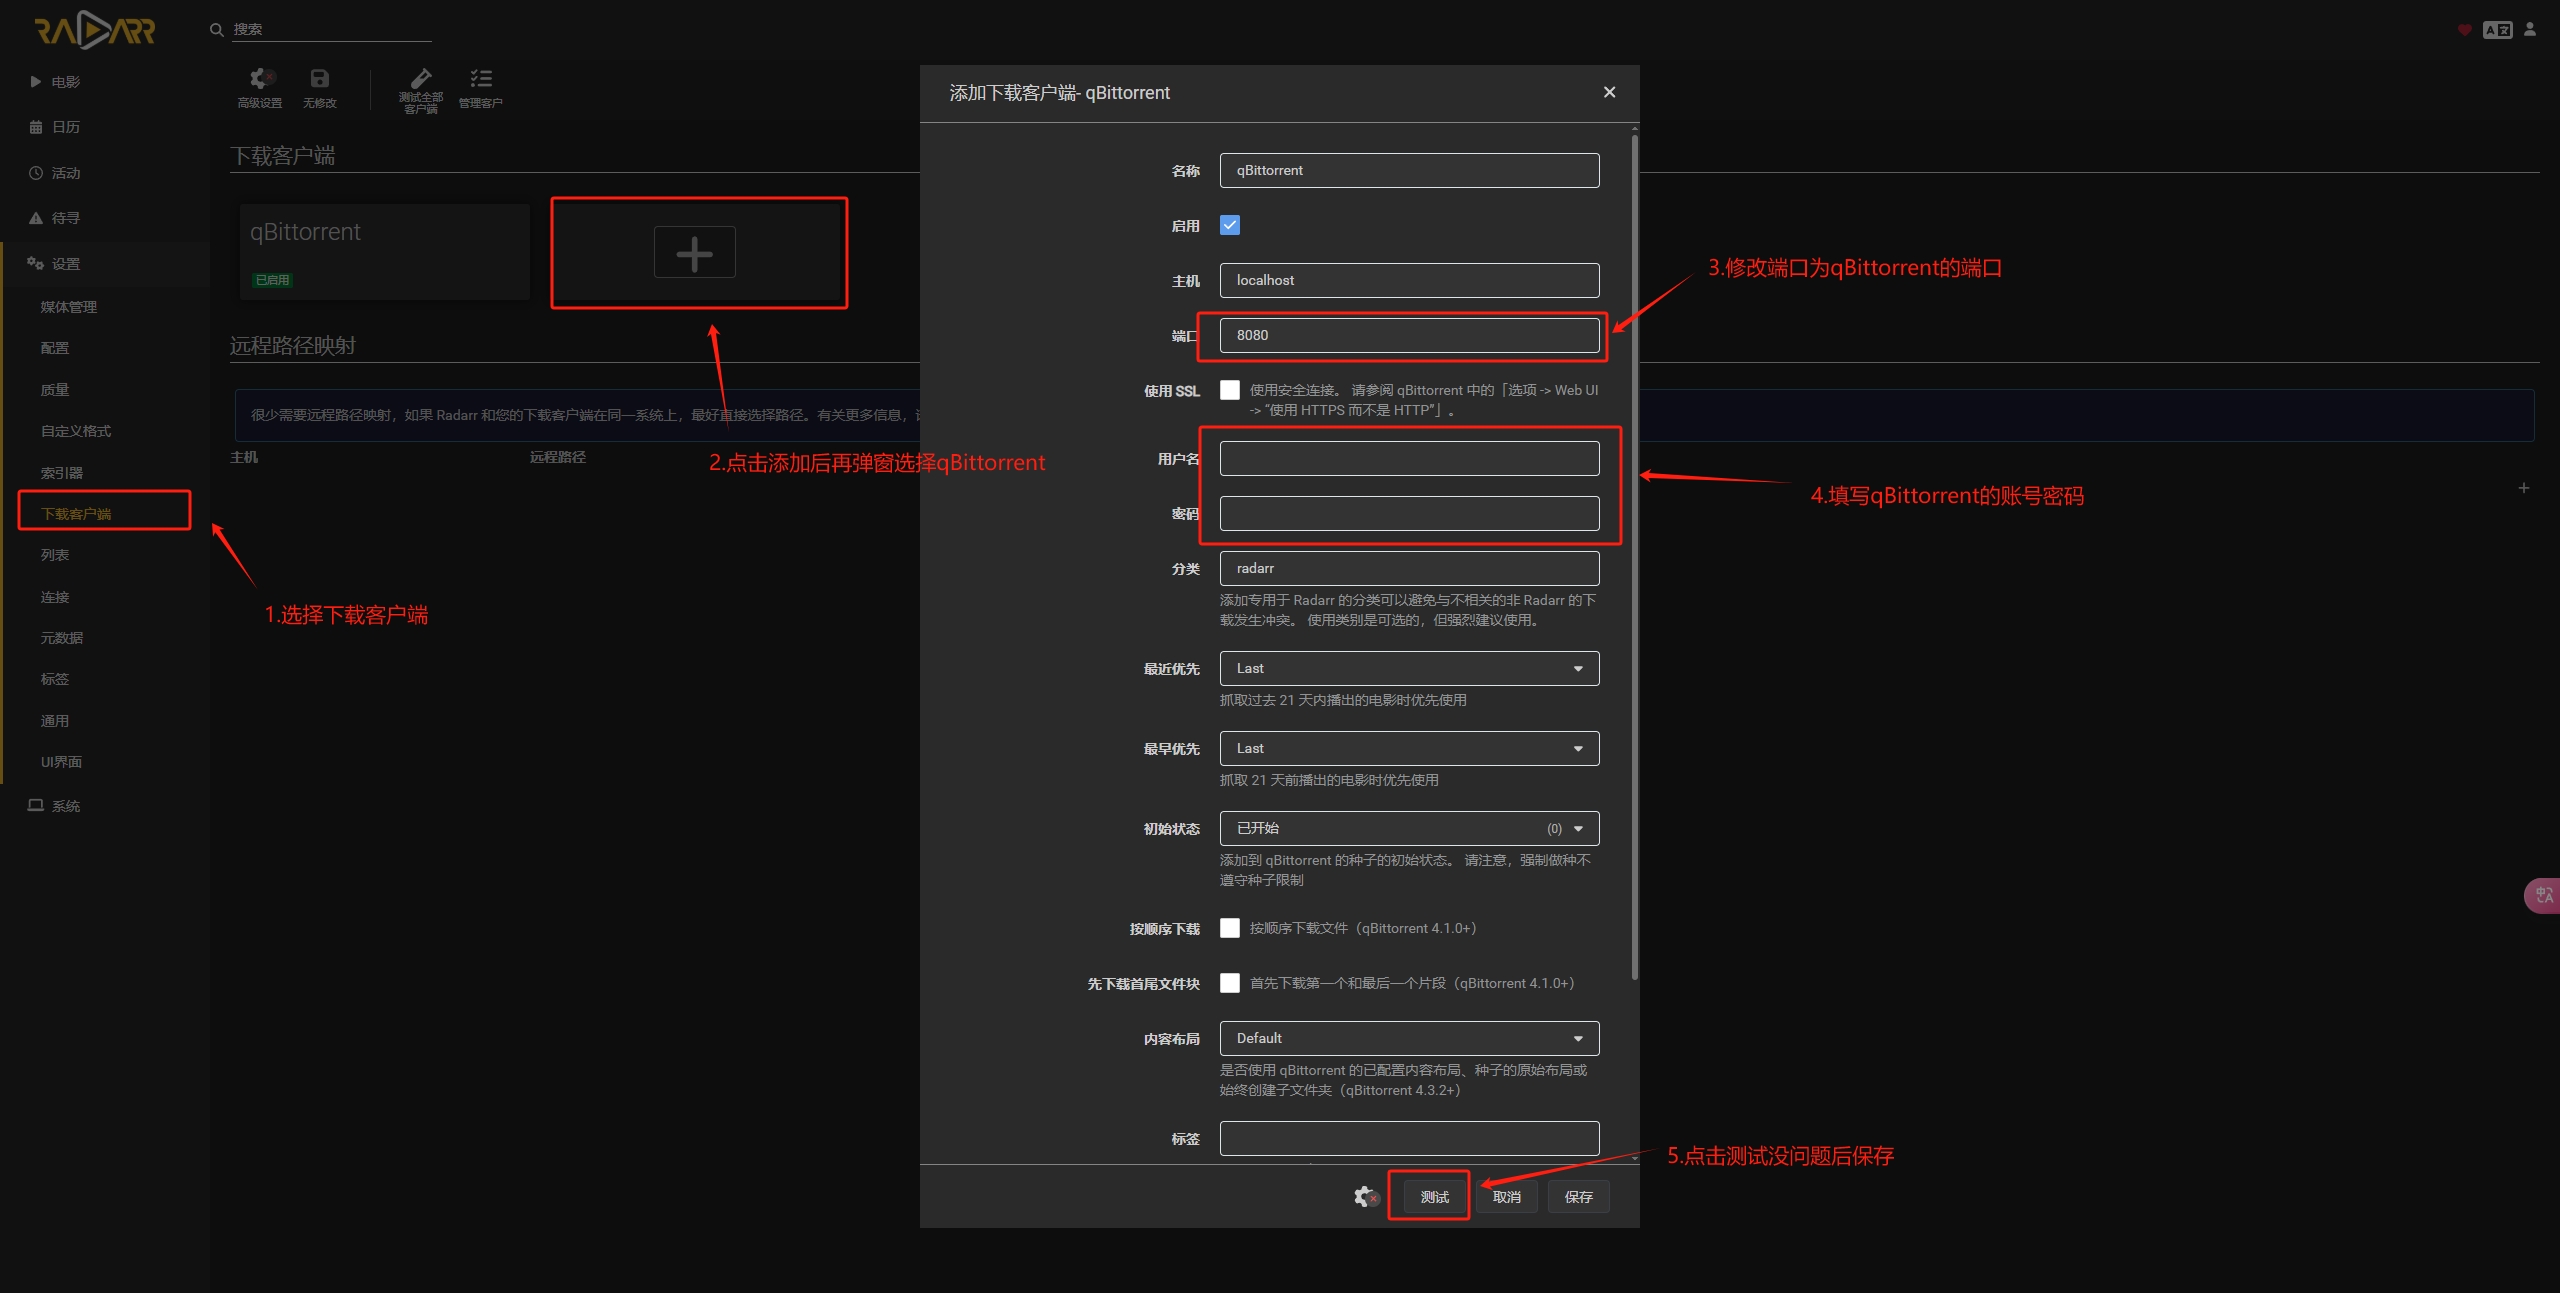Viewport: 2560px width, 1293px height.
Task: Open 待寻 wanted in sidebar
Action: (105, 218)
